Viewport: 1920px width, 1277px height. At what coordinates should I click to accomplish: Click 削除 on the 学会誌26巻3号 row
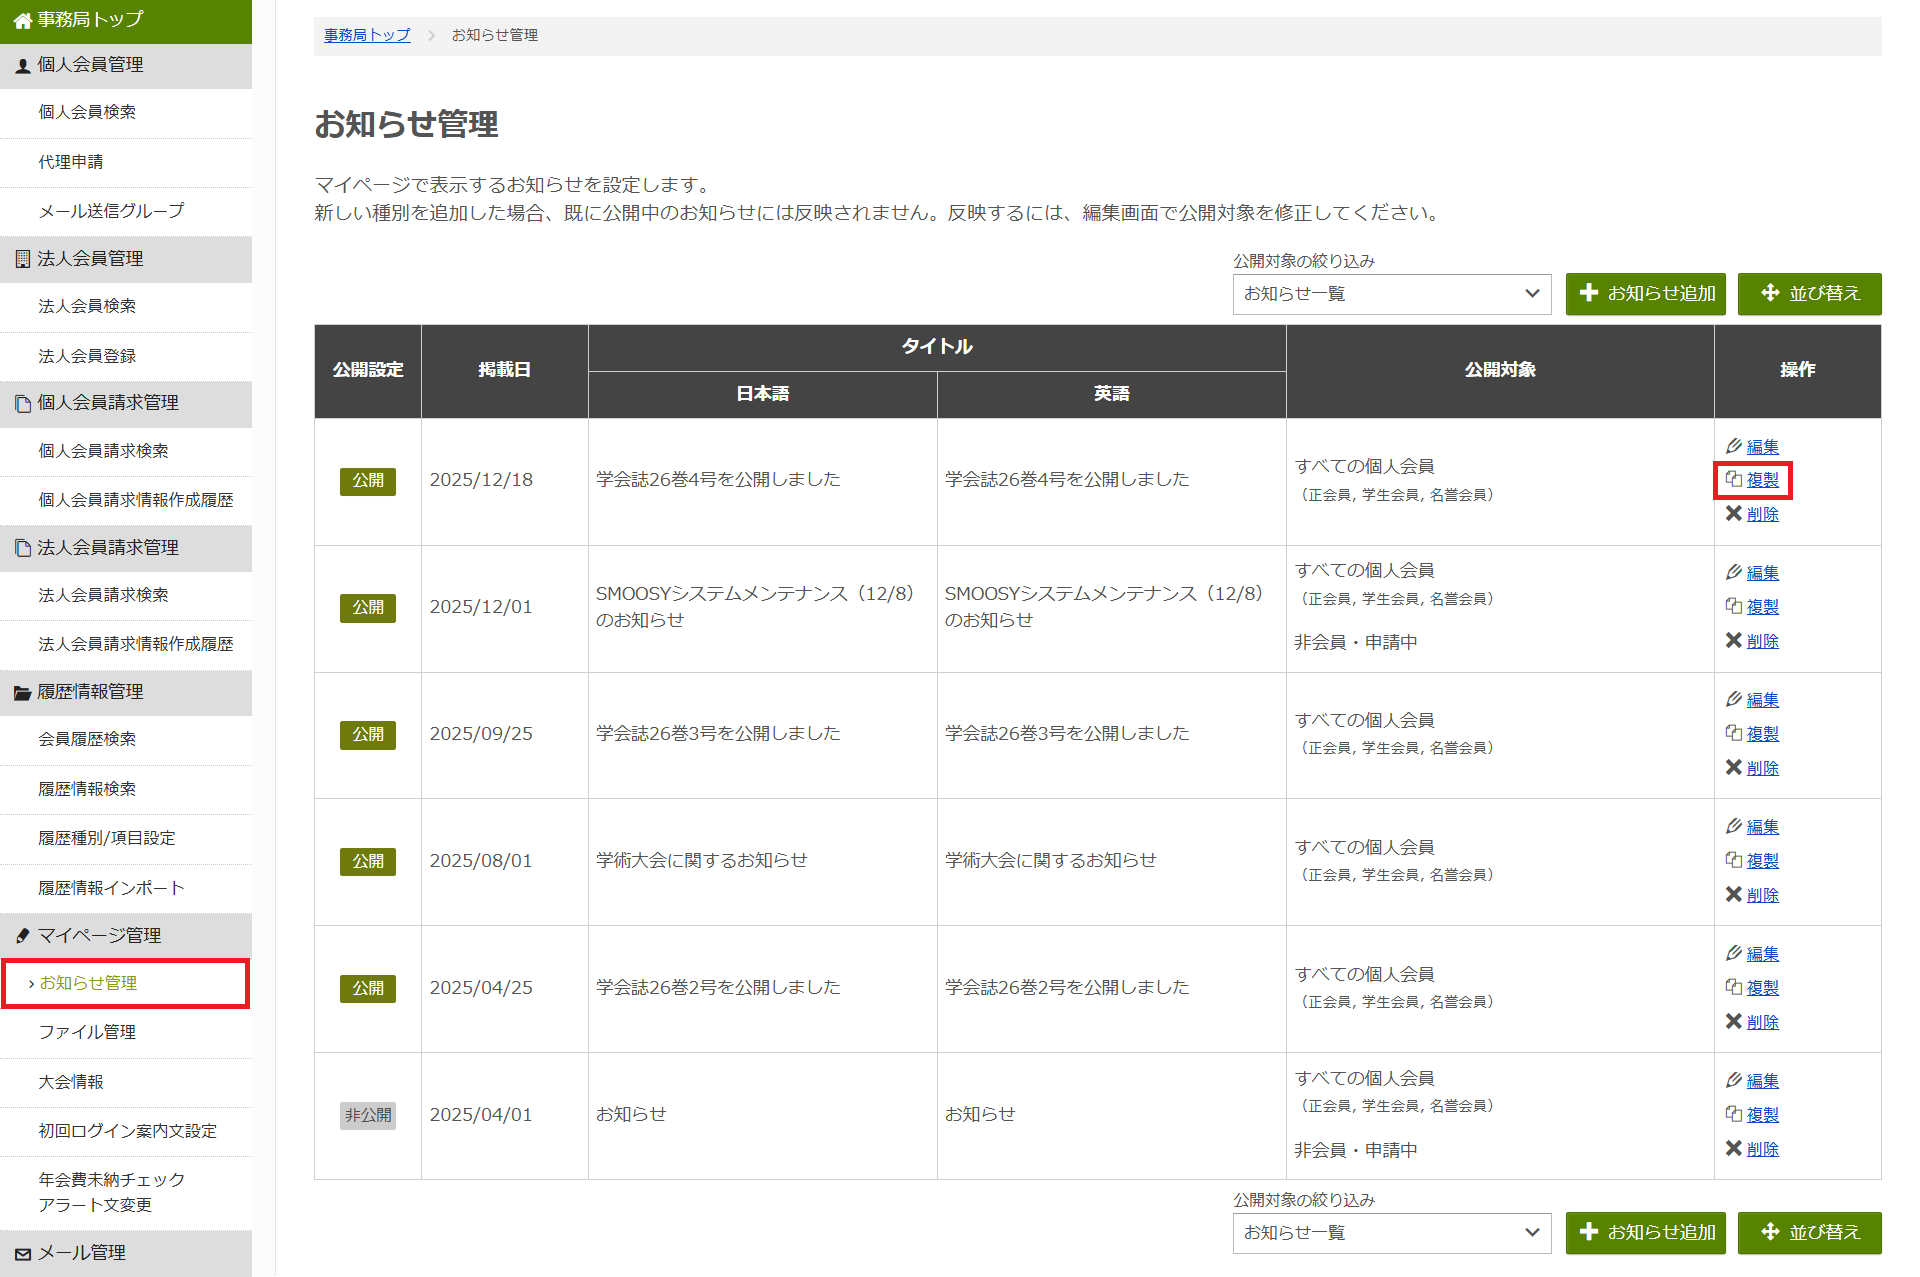(1762, 768)
